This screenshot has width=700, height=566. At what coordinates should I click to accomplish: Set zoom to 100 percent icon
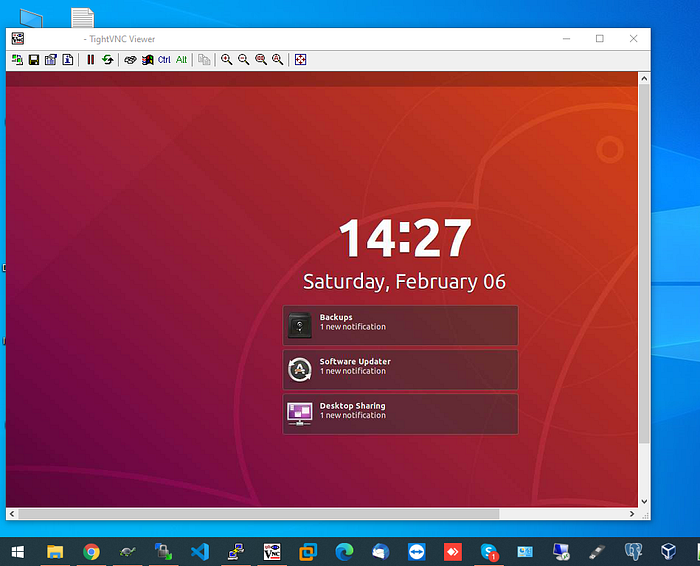click(261, 60)
